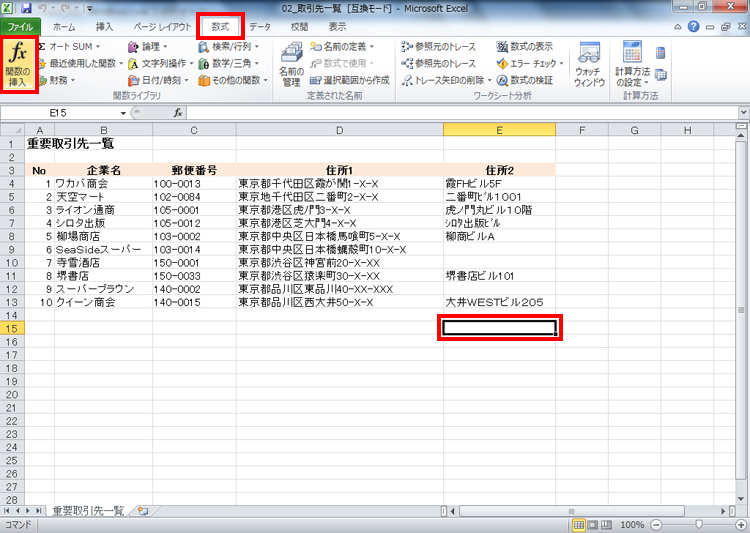This screenshot has height=533, width=750.
Task: Click トレース矢印の削除
Action: coord(447,80)
